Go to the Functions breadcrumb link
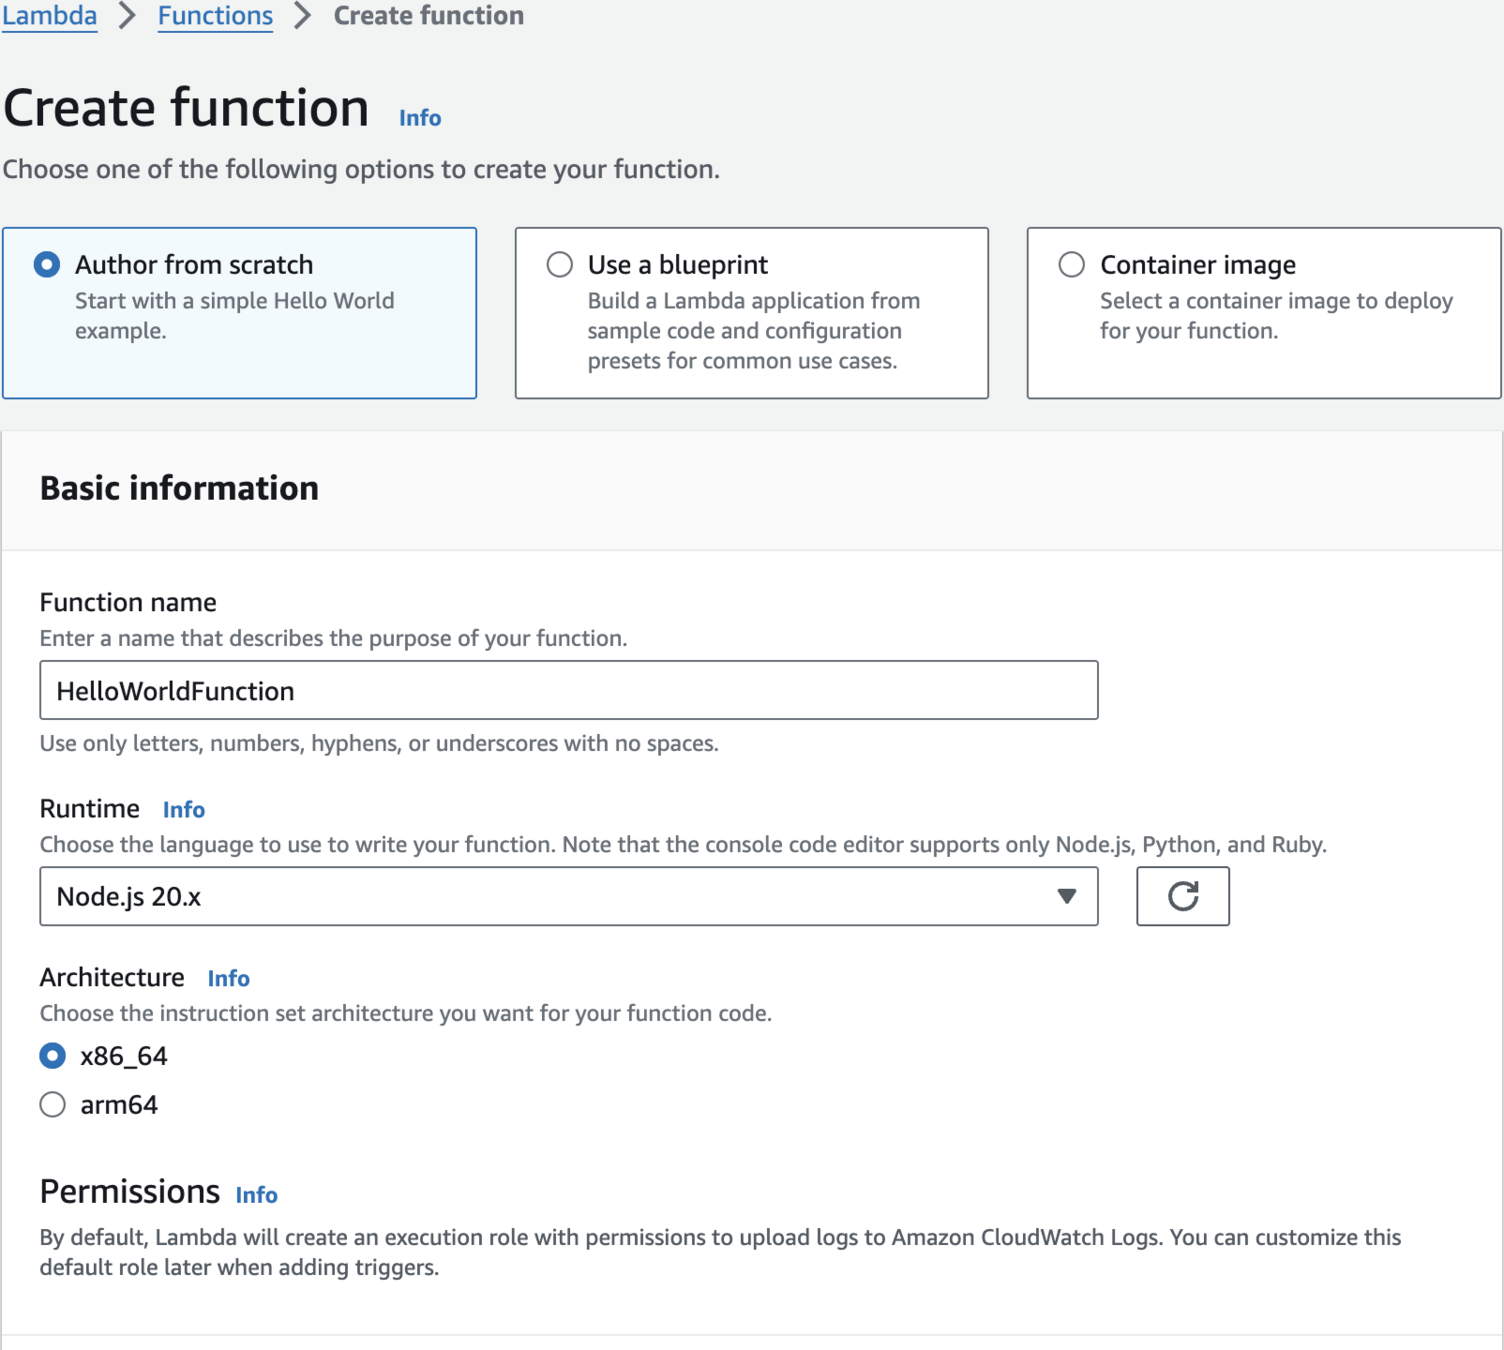 [215, 16]
